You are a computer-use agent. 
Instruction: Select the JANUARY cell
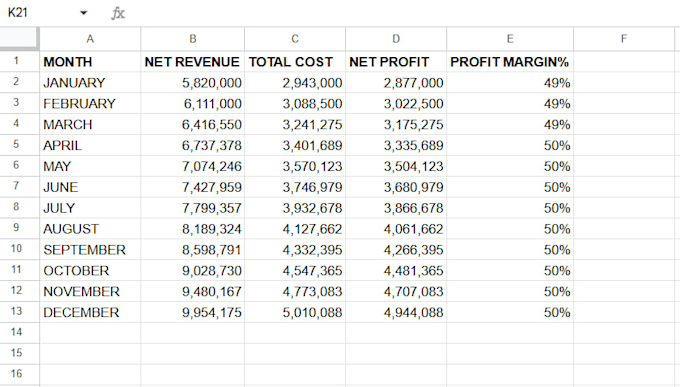[x=90, y=82]
